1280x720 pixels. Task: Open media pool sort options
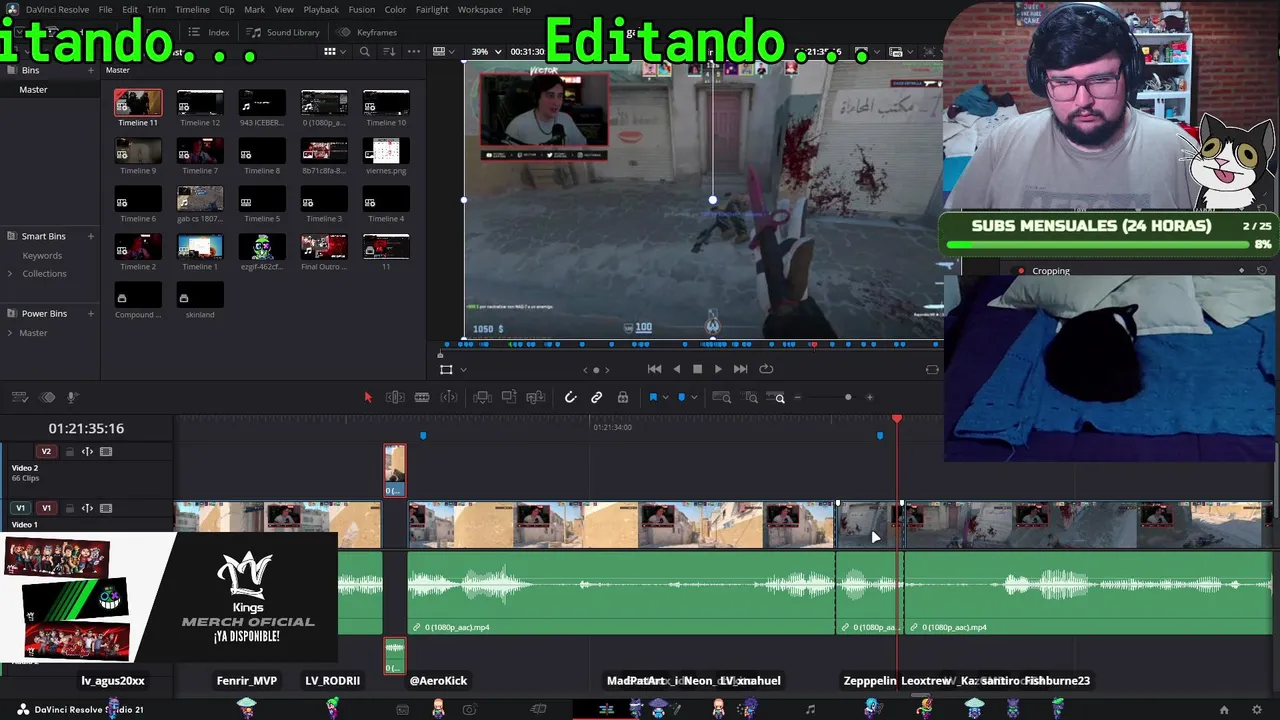click(389, 52)
